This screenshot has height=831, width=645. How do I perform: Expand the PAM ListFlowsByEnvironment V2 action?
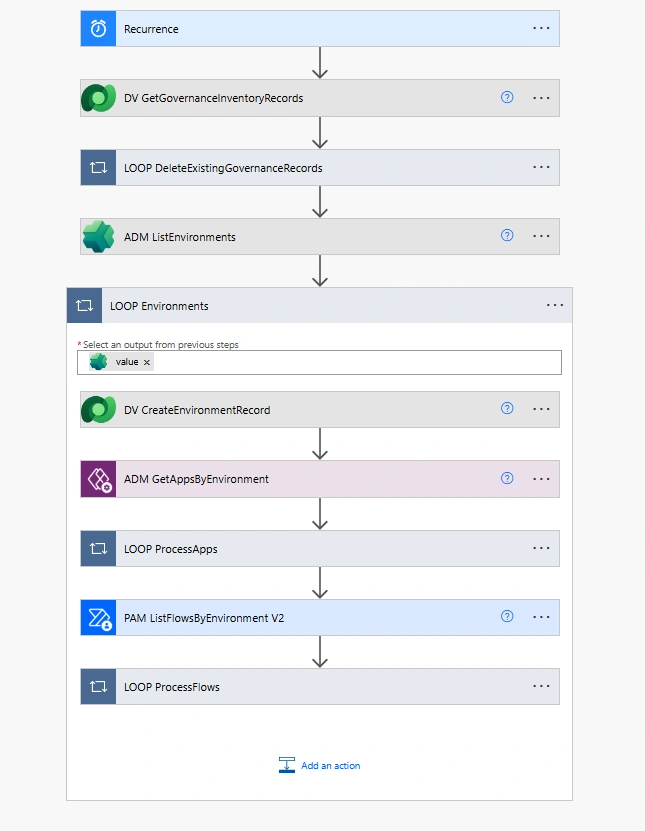click(x=320, y=617)
